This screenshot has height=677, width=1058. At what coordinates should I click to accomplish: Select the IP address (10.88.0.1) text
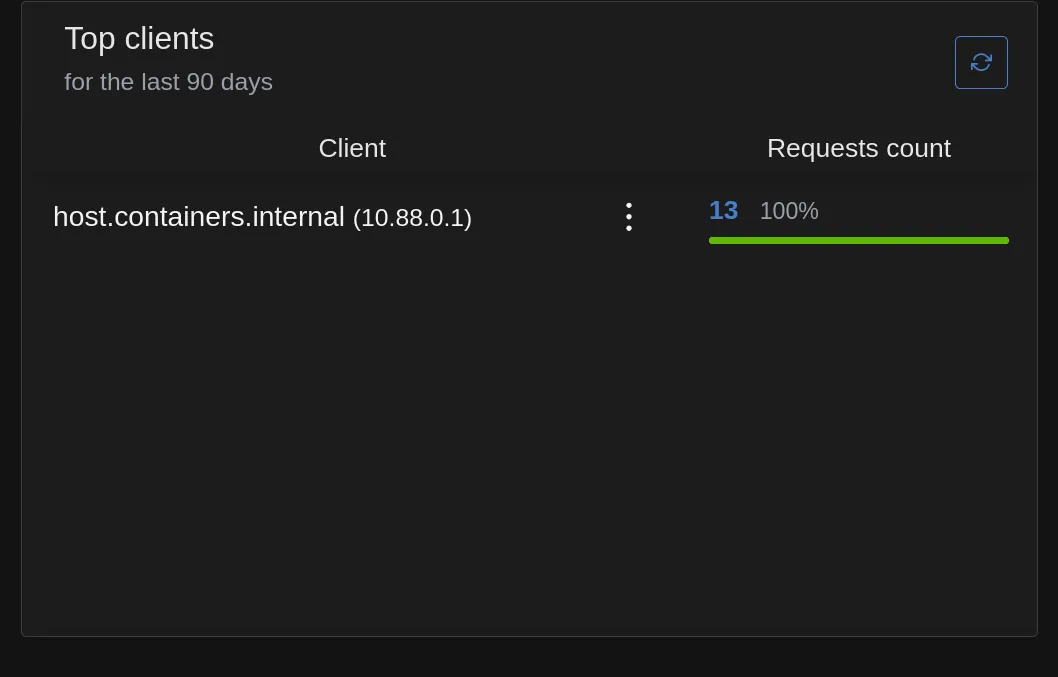click(411, 217)
